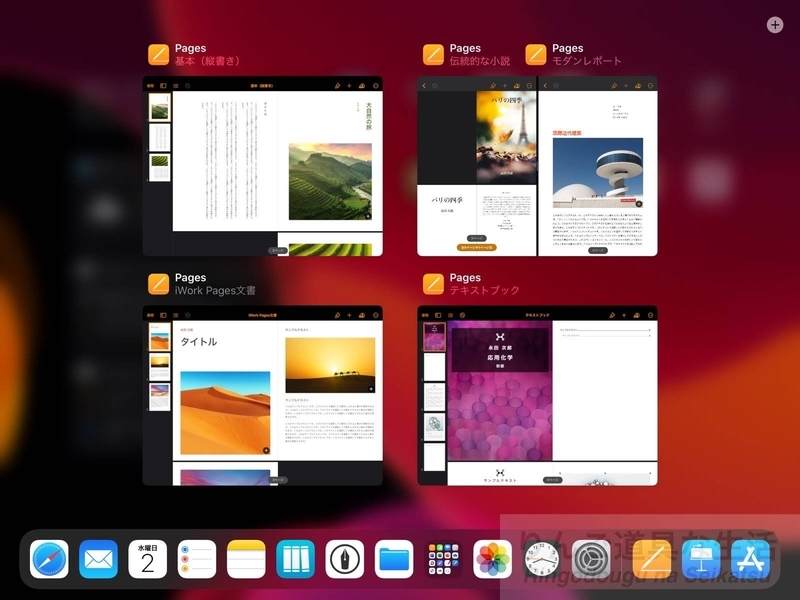800x600 pixels.
Task: Select the テキストブック title label
Action: (485, 291)
